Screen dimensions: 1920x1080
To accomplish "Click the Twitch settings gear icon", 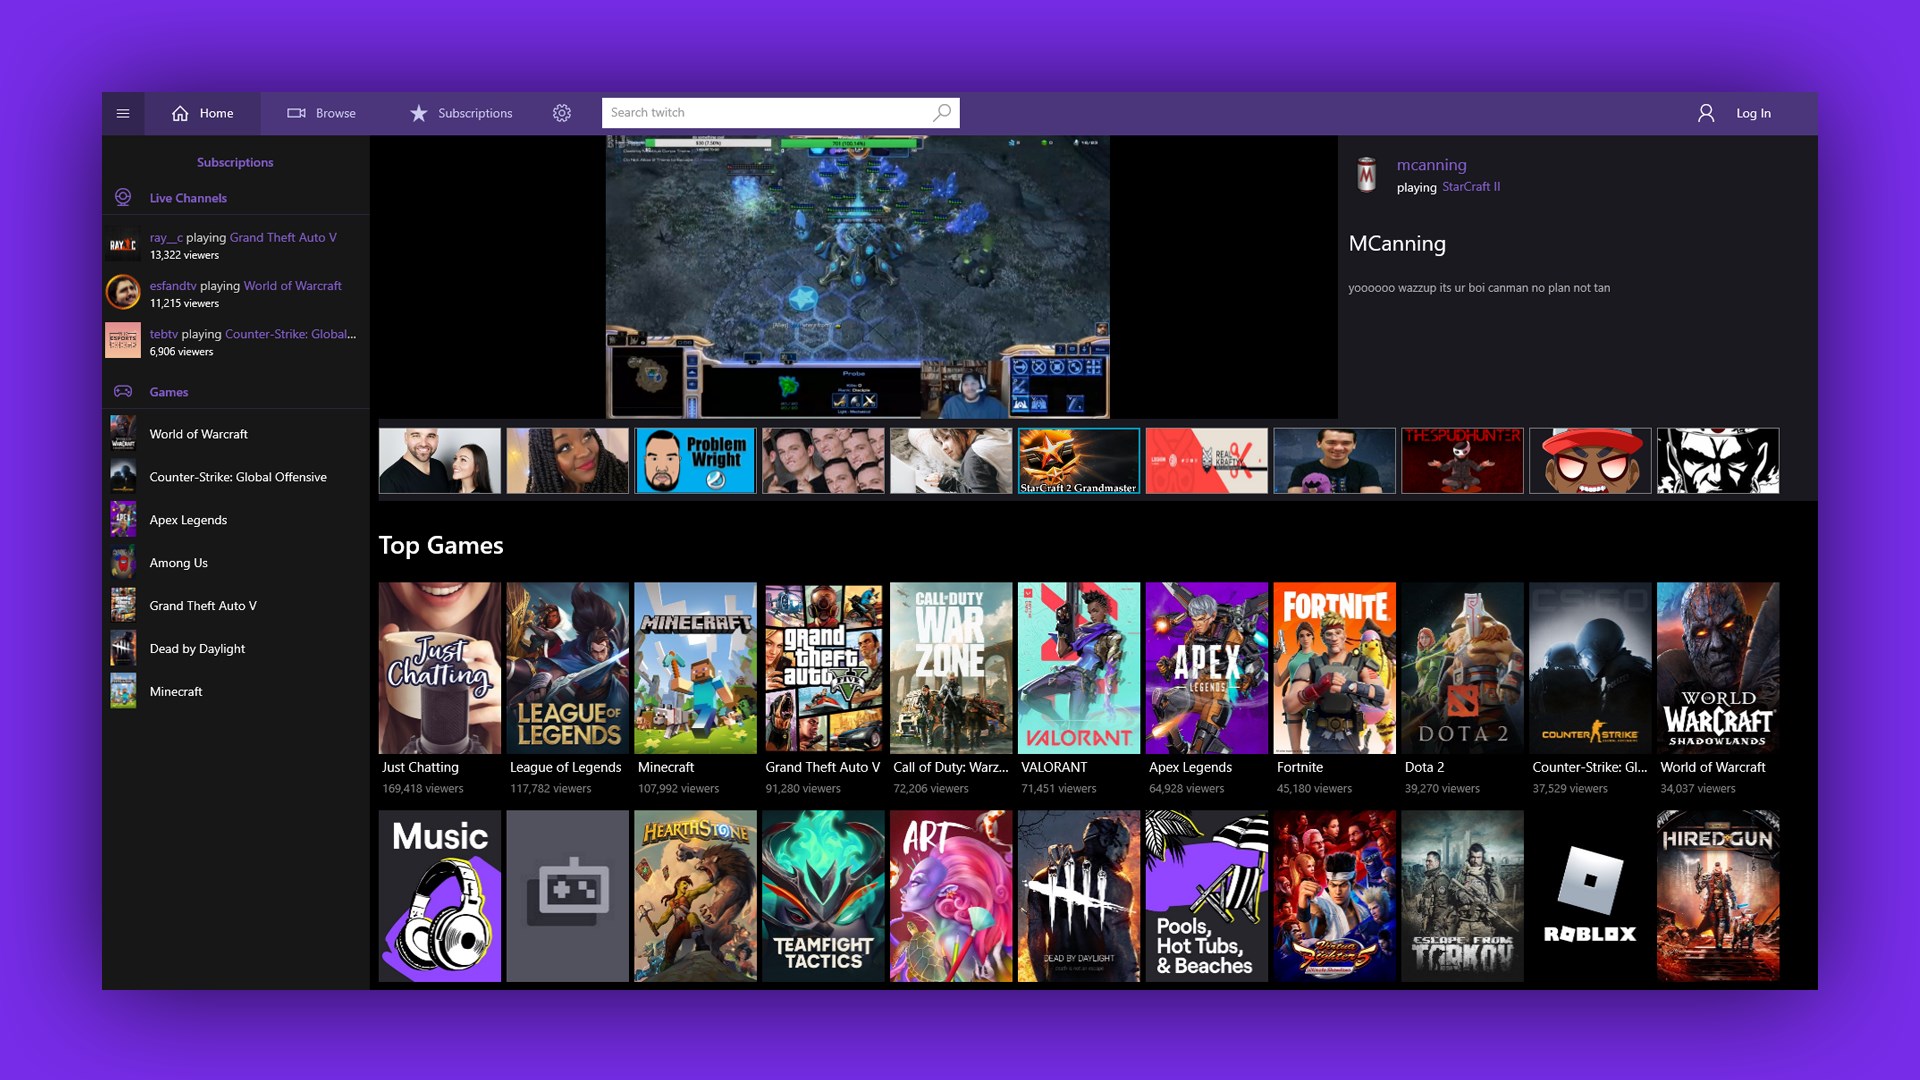I will (x=562, y=113).
